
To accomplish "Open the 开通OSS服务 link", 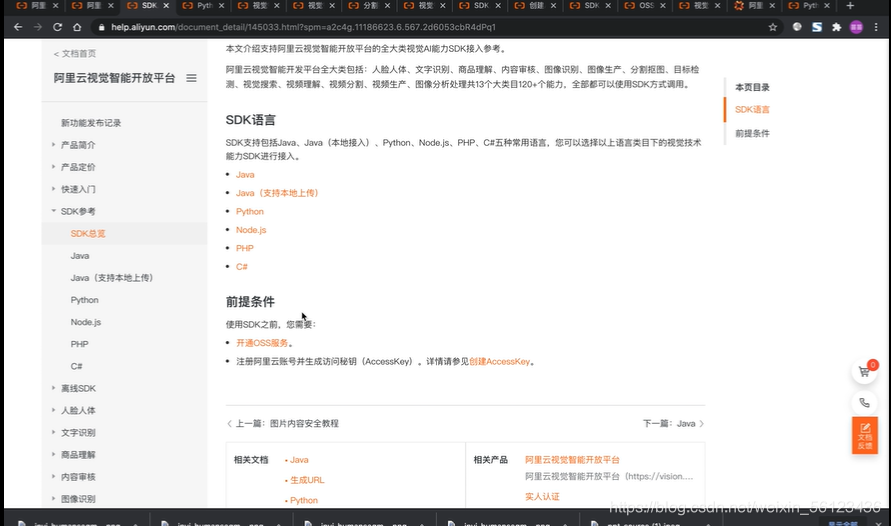I will point(262,343).
